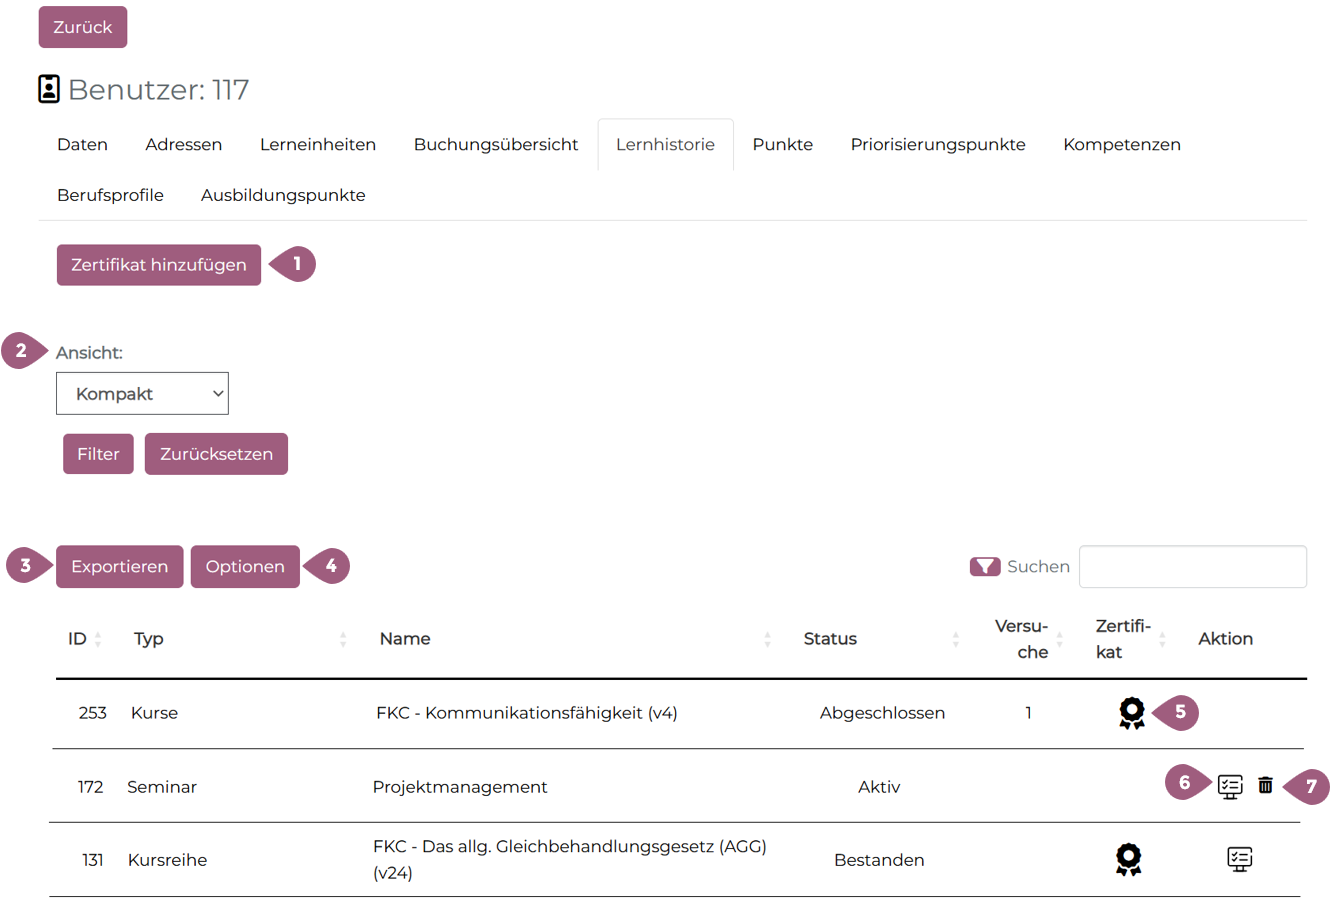
Task: Open certificate for FKC Kommunikationsfähigkeit course
Action: [x=1131, y=713]
